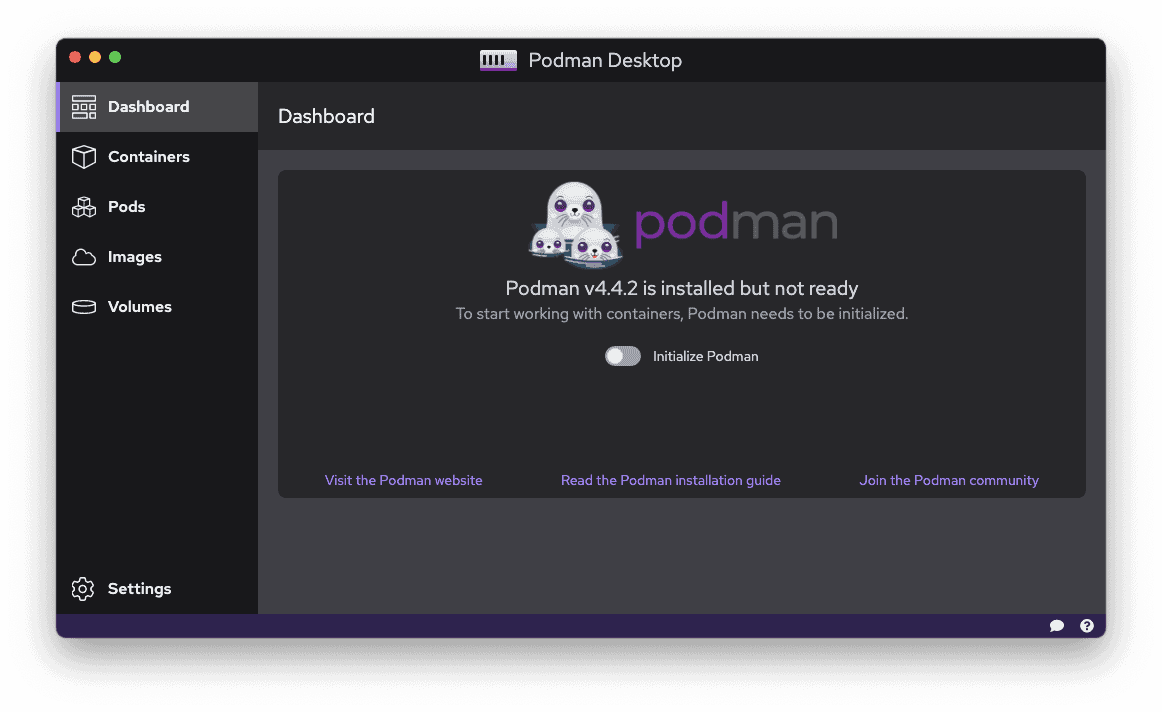Switch to the Images label
The image size is (1162, 712).
tap(135, 257)
